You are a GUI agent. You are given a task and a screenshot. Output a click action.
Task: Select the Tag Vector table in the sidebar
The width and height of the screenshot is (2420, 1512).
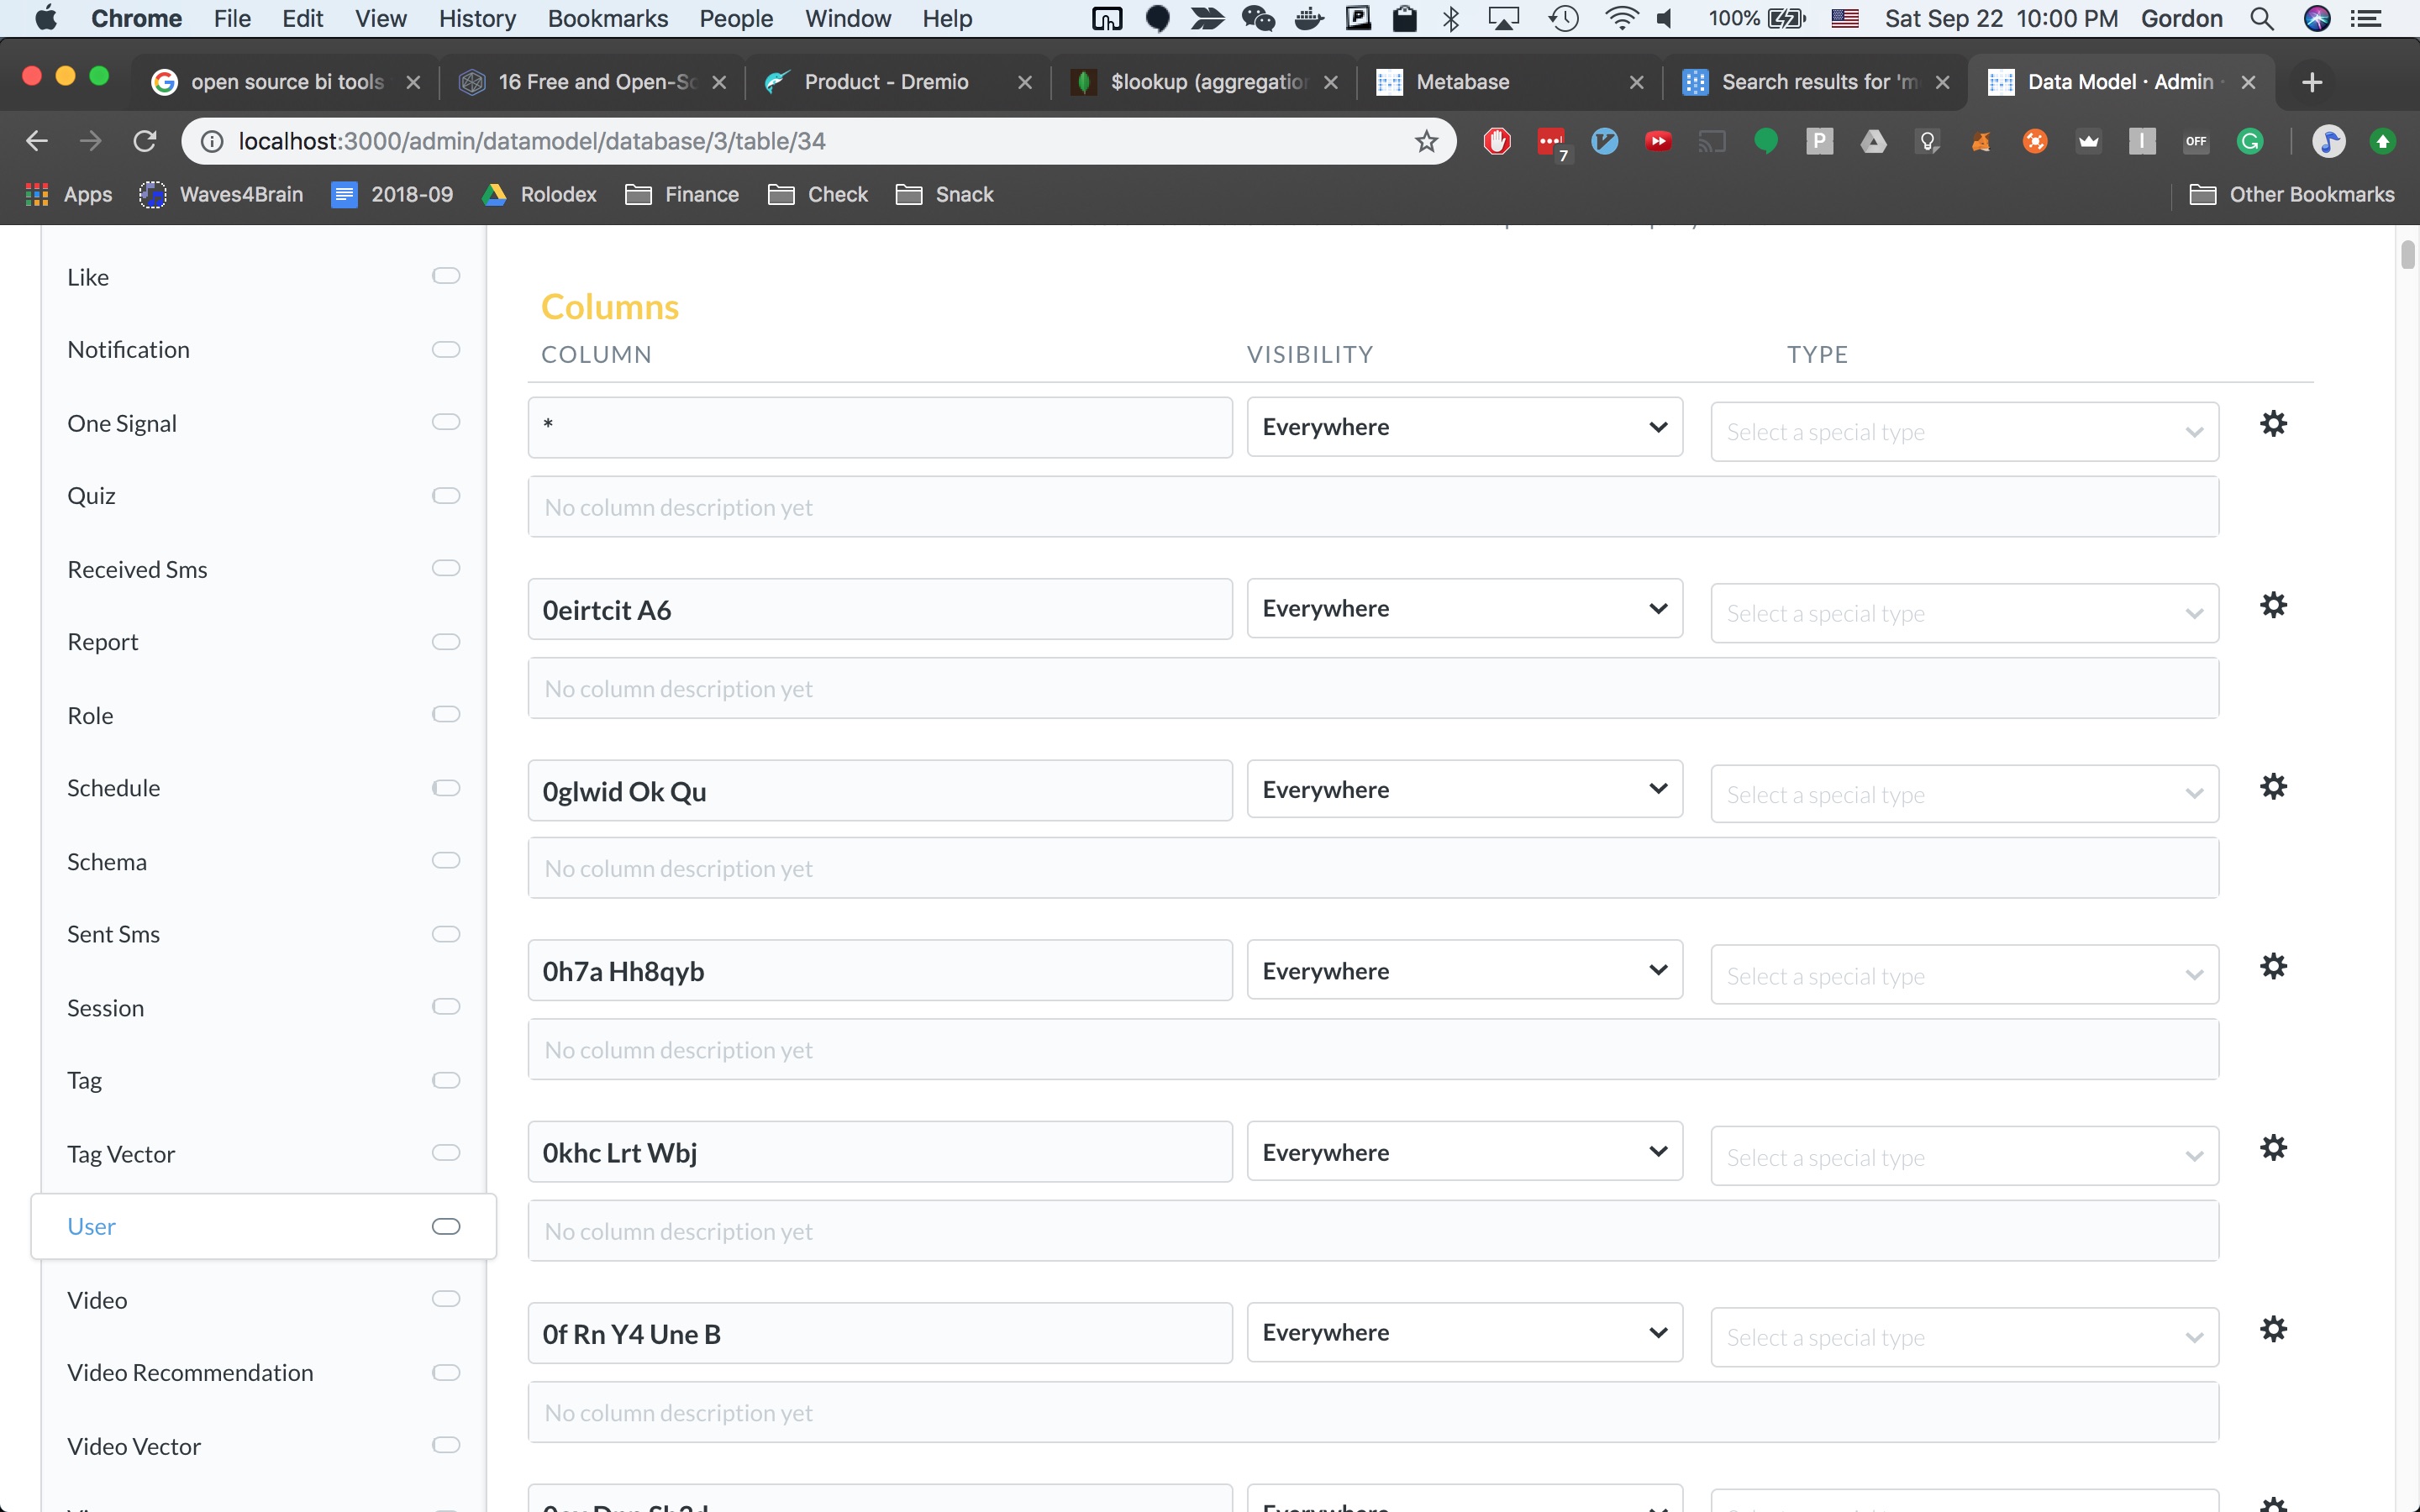121,1153
